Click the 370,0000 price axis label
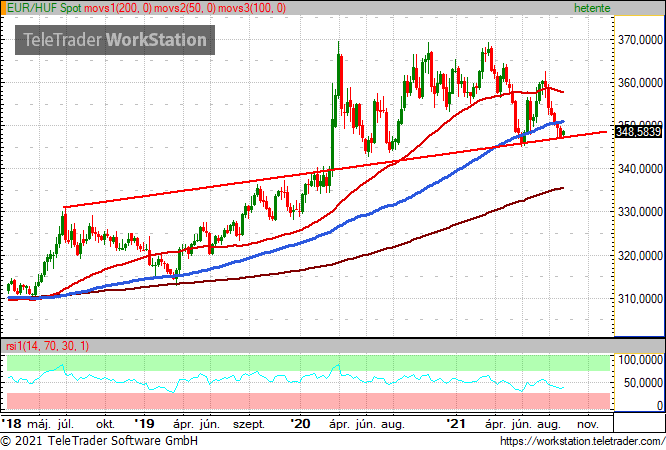This screenshot has height=450, width=666. (640, 40)
